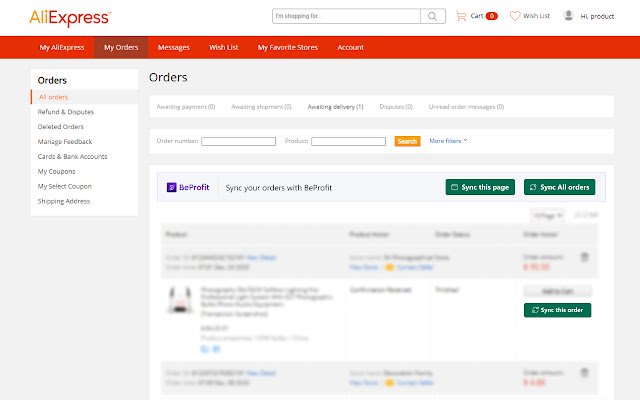Click View Store link of first order
The width and height of the screenshot is (640, 400).
(364, 267)
